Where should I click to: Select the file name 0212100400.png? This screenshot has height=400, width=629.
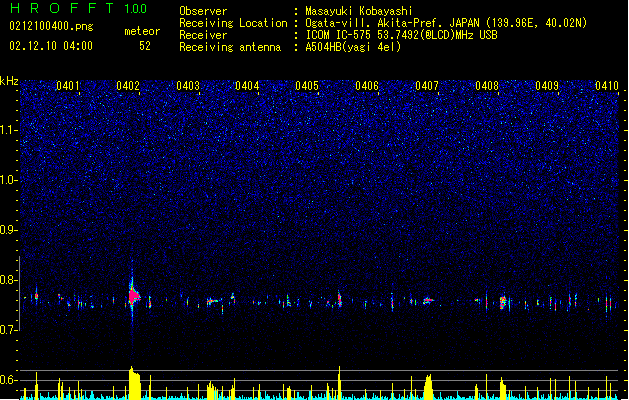coord(51,26)
